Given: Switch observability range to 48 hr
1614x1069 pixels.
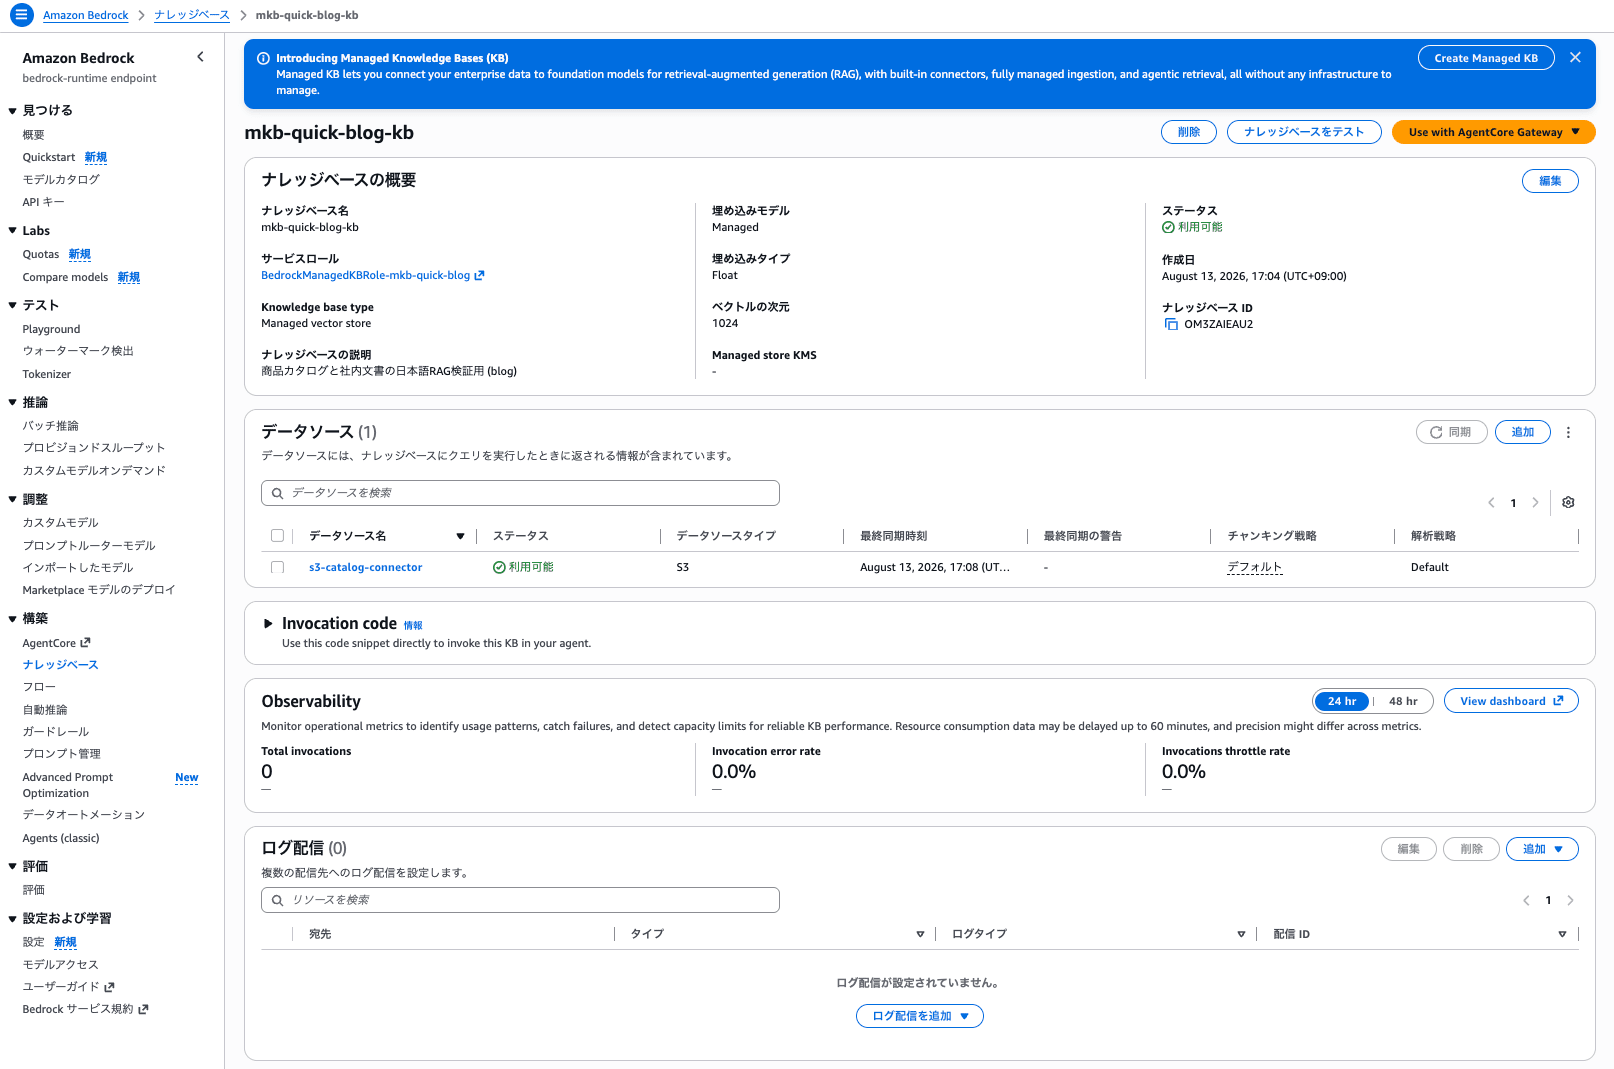Looking at the screenshot, I should pos(1403,701).
